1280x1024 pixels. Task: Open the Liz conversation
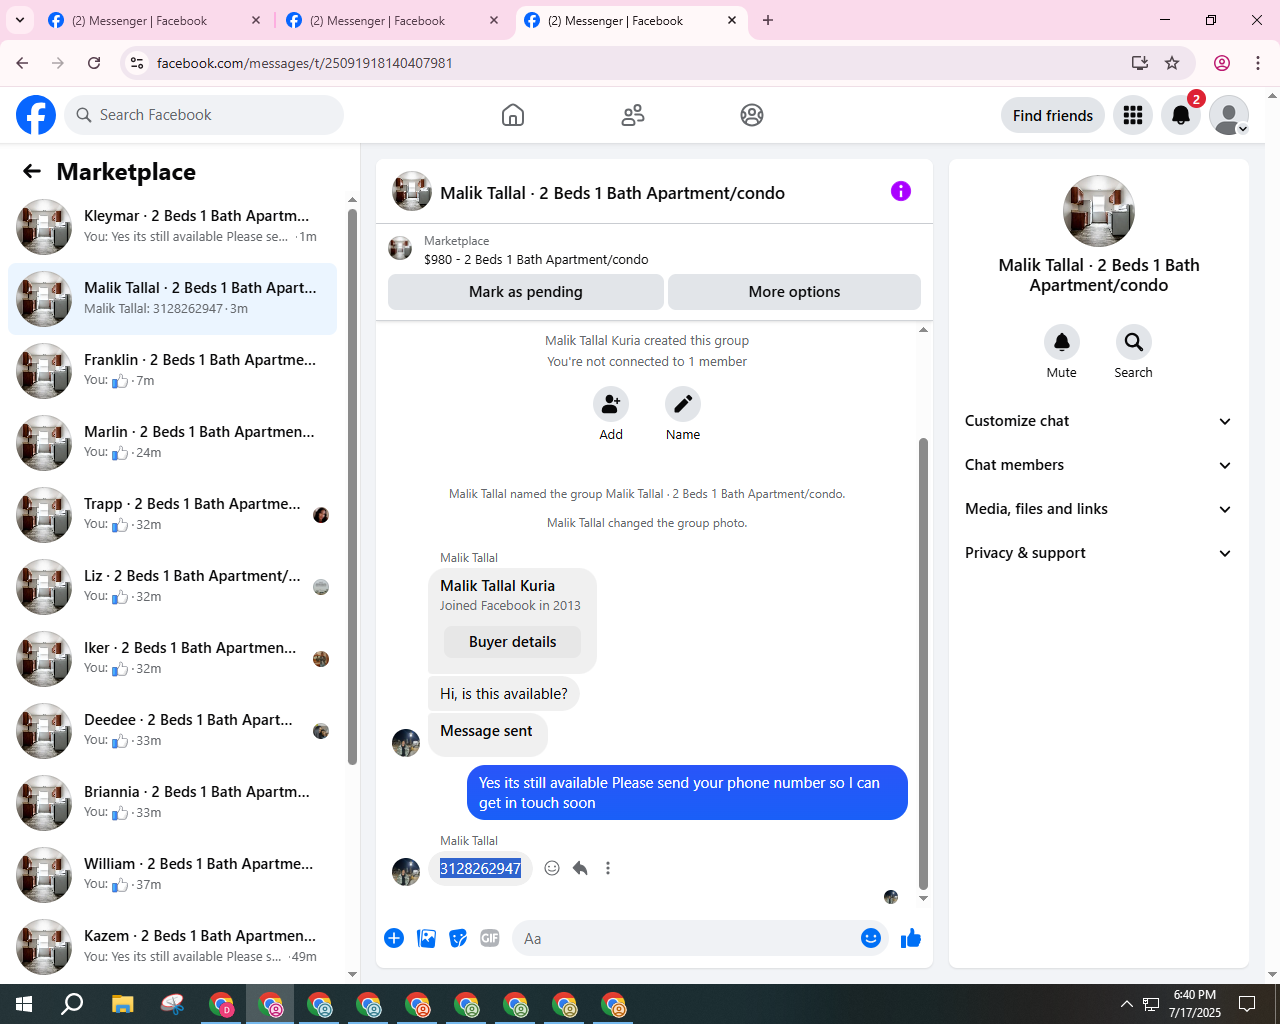pyautogui.click(x=172, y=587)
